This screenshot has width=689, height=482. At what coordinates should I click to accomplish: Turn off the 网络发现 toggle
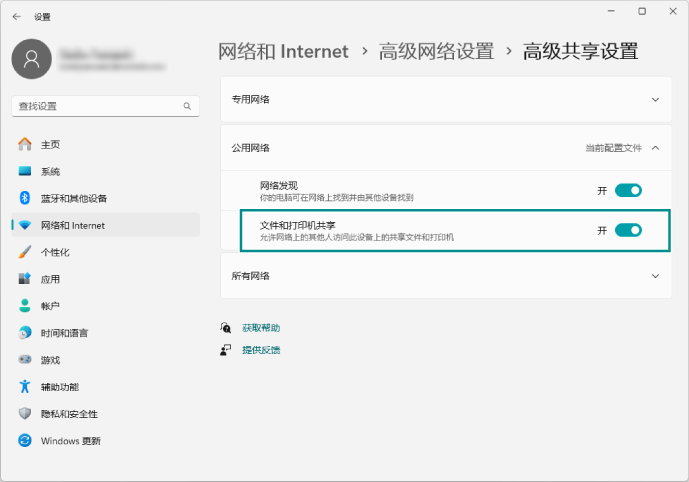[x=628, y=190]
